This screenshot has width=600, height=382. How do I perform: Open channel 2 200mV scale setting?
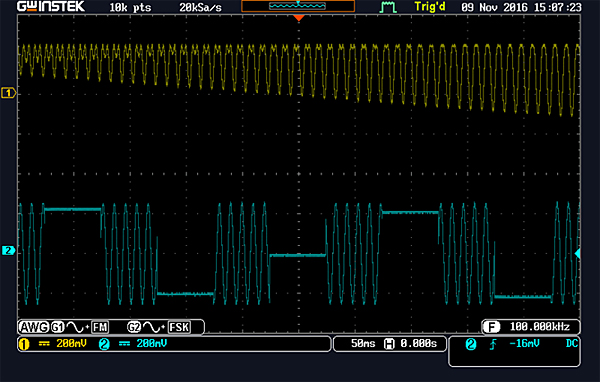(133, 344)
